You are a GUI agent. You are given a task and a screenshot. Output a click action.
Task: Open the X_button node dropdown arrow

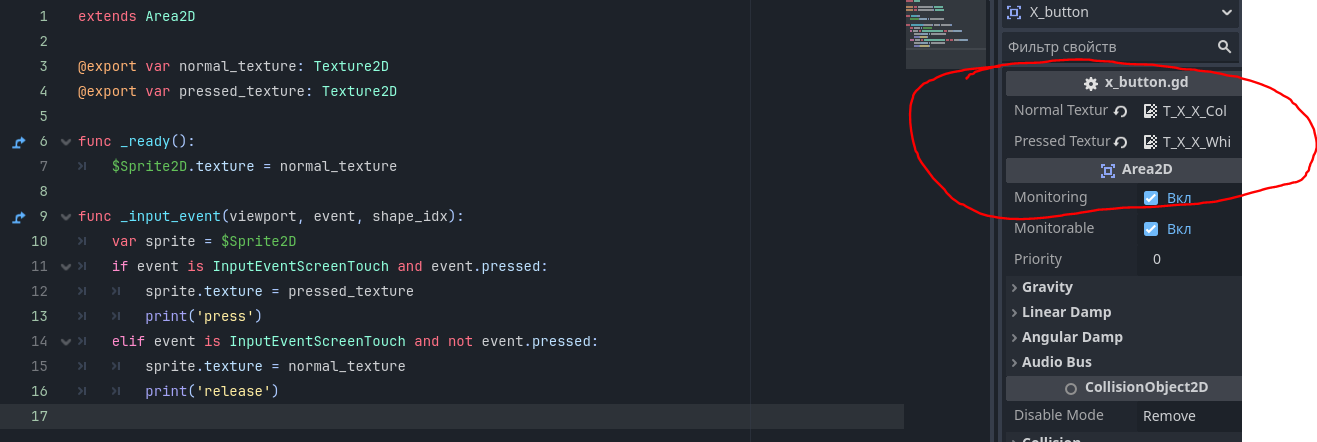point(1227,13)
